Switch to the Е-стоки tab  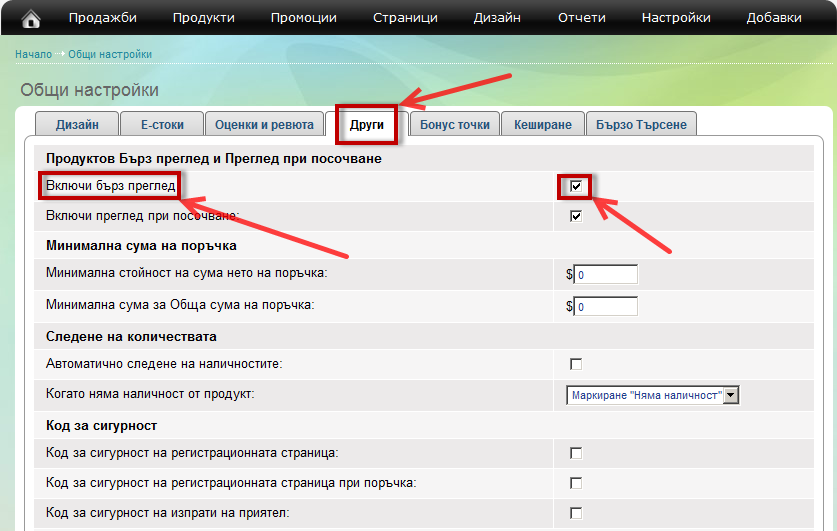pyautogui.click(x=161, y=125)
